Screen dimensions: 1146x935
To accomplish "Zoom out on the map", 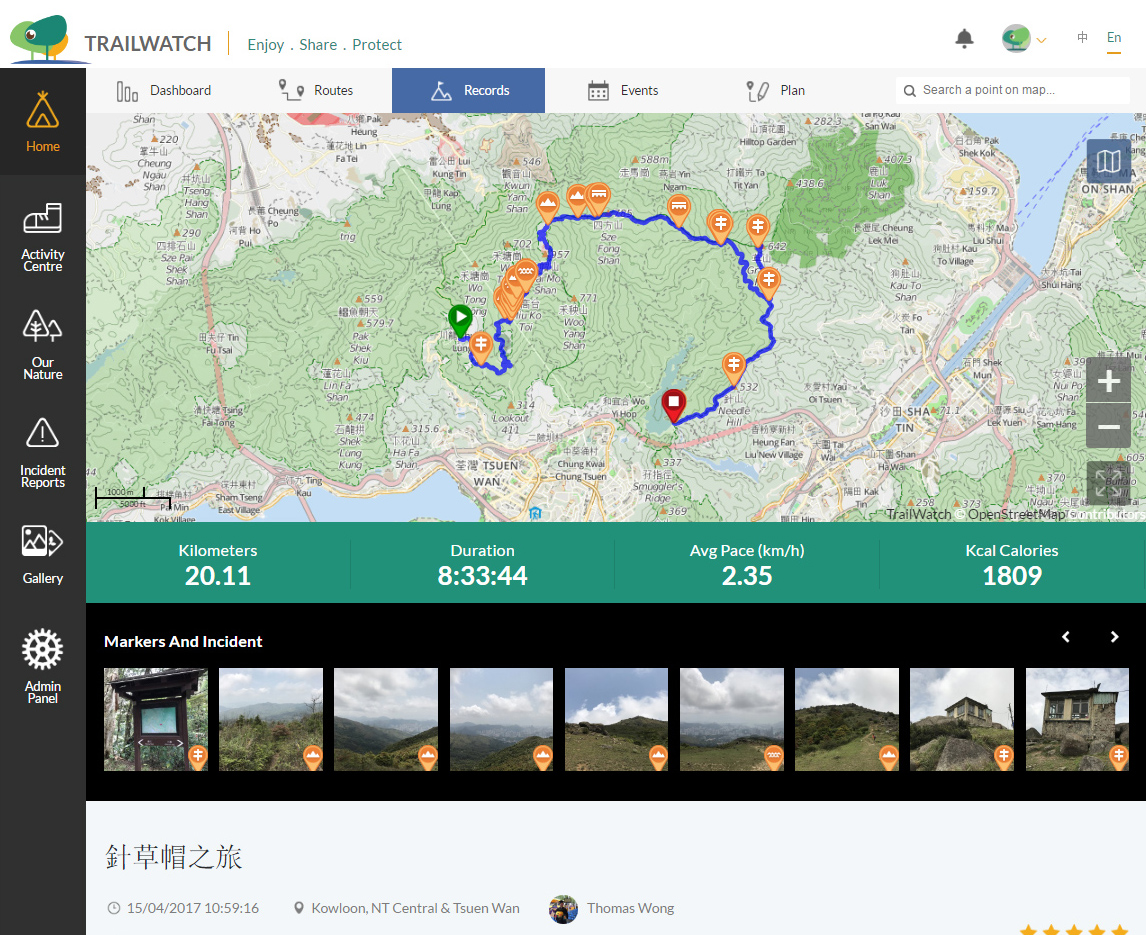I will (1108, 427).
